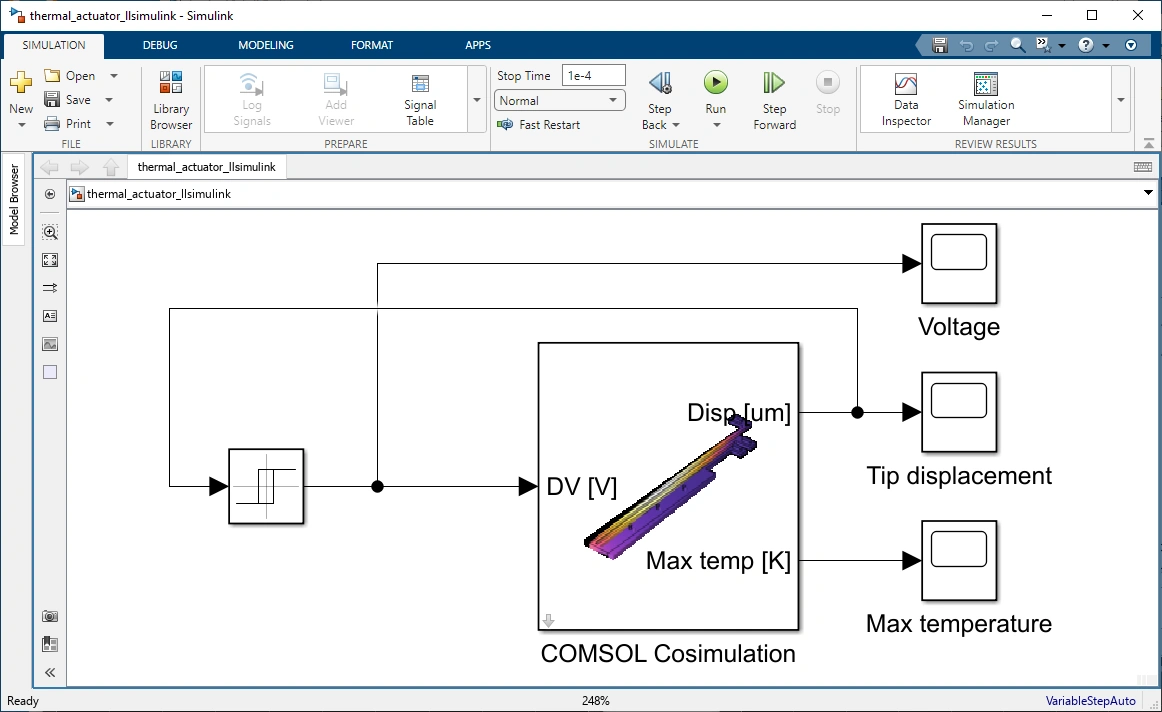Click the zoom tool in left palette

(x=50, y=232)
